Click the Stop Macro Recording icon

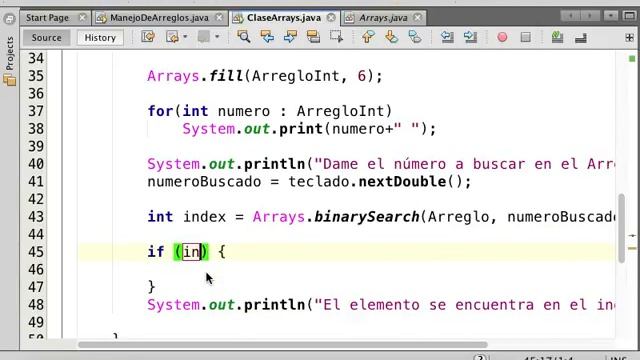tap(526, 37)
